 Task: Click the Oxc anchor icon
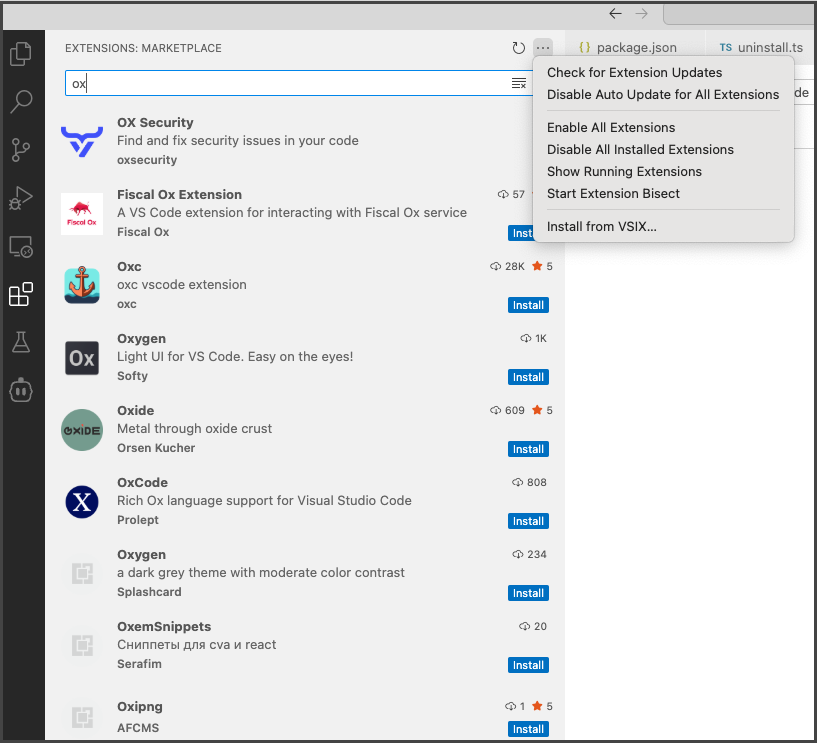[82, 286]
